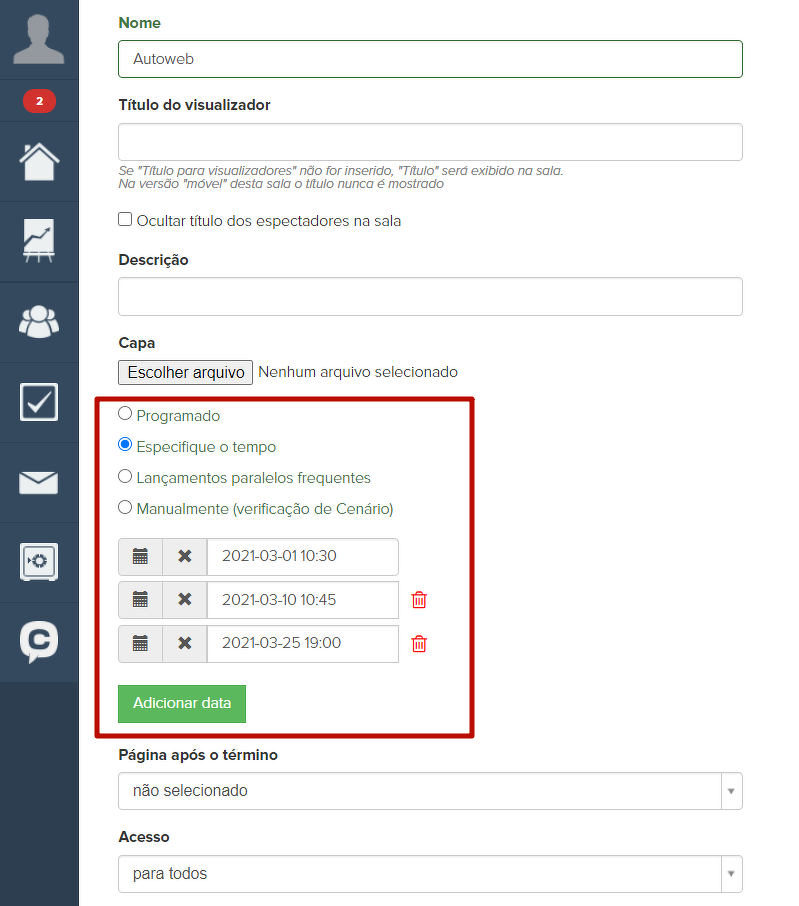Click the Adicionar data button

point(182,703)
